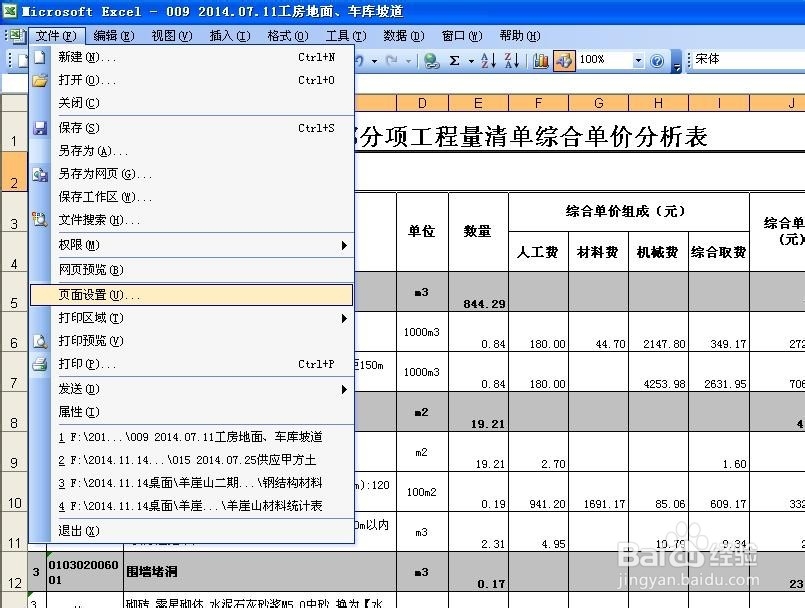Click the Insert Hyperlink icon
The width and height of the screenshot is (805, 608).
(434, 61)
